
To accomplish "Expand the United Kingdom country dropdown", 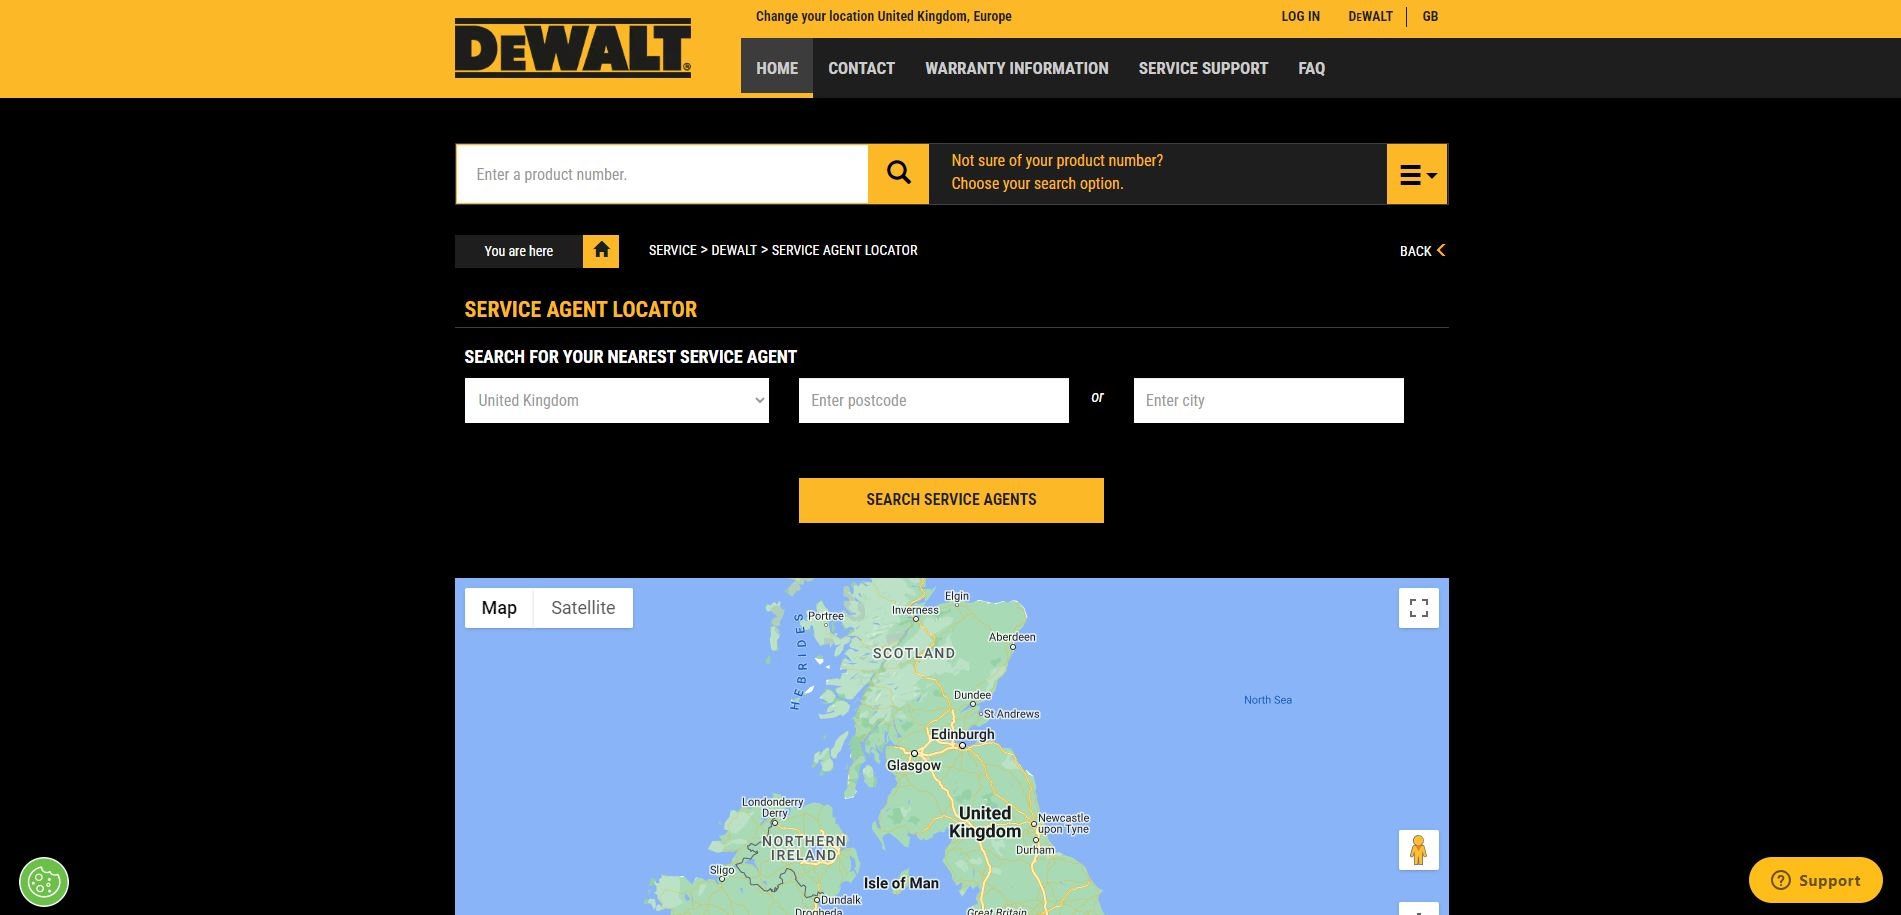I will (x=616, y=401).
